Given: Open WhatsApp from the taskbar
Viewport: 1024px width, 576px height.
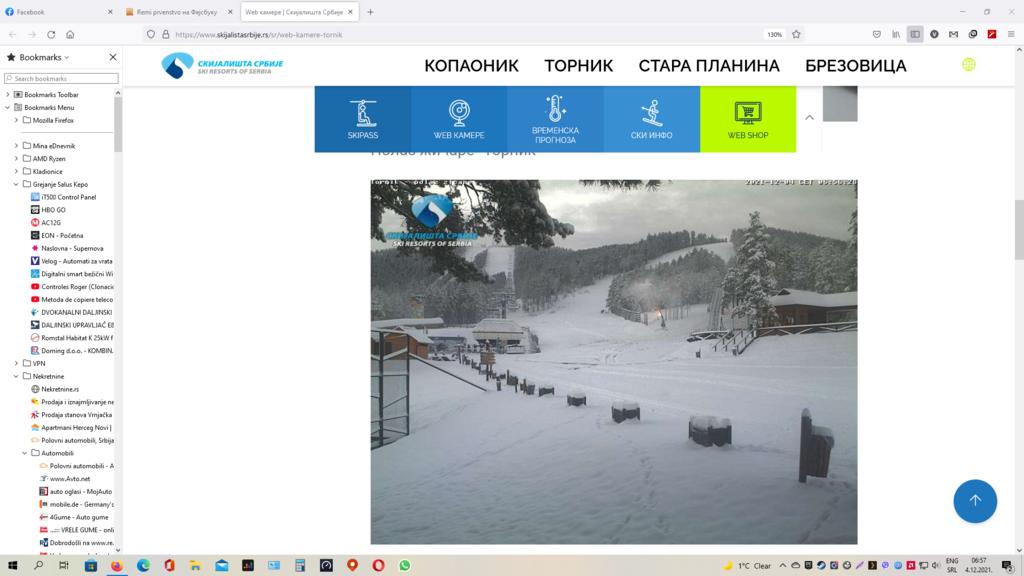Looking at the screenshot, I should tap(405, 565).
